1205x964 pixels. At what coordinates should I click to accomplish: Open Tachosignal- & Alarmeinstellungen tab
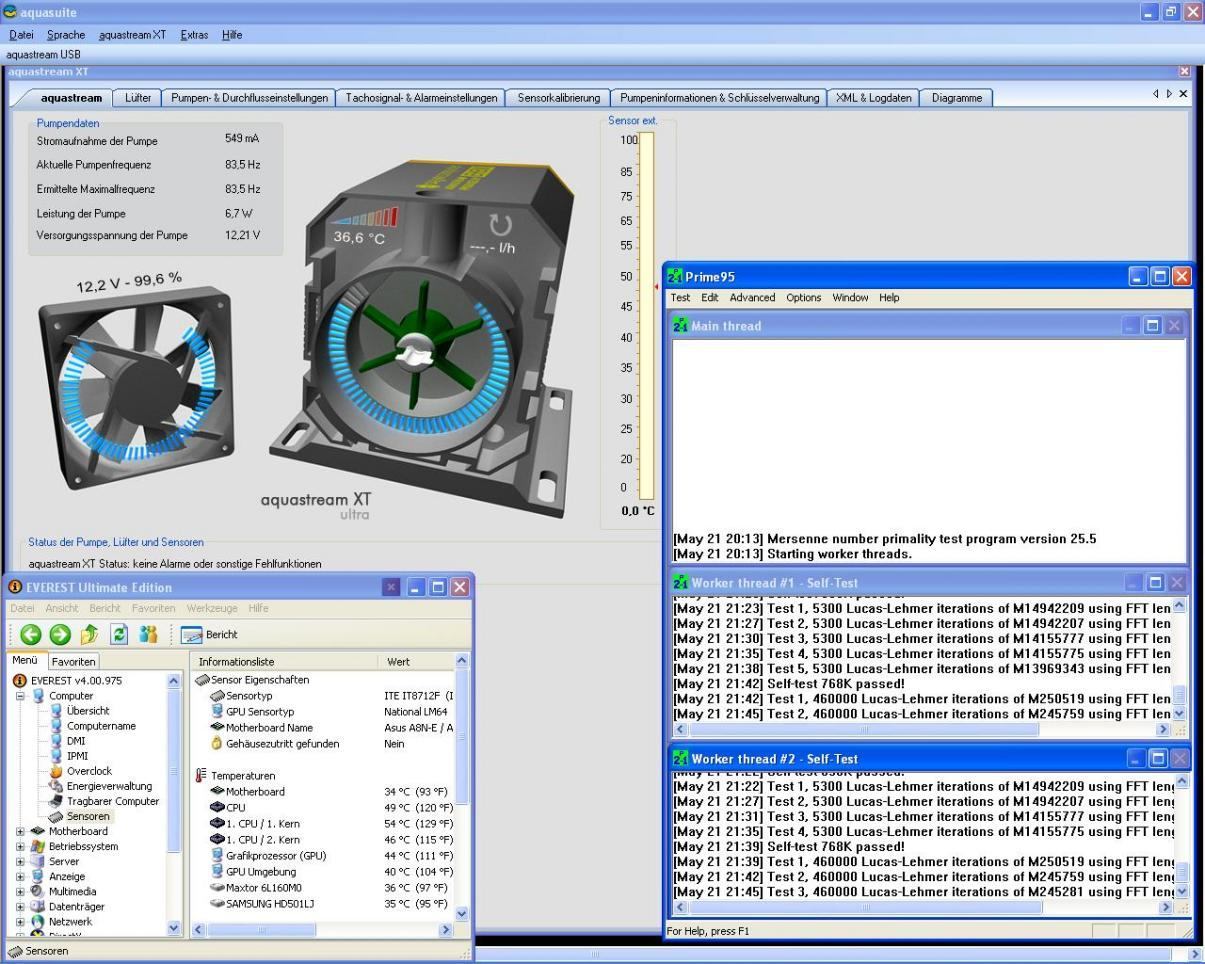click(421, 98)
